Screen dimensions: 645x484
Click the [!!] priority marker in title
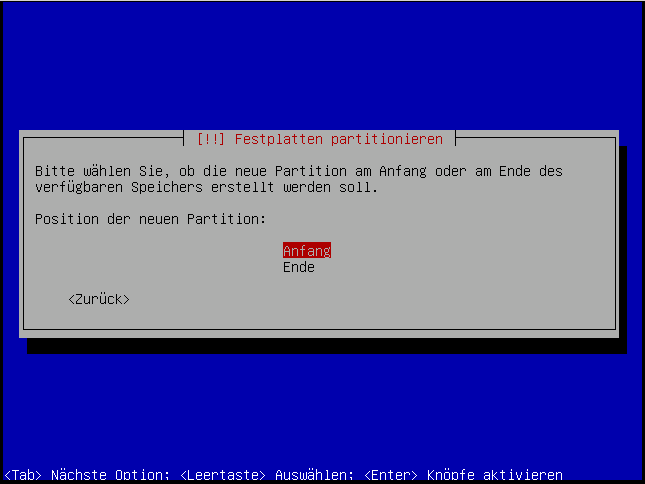pyautogui.click(x=210, y=139)
